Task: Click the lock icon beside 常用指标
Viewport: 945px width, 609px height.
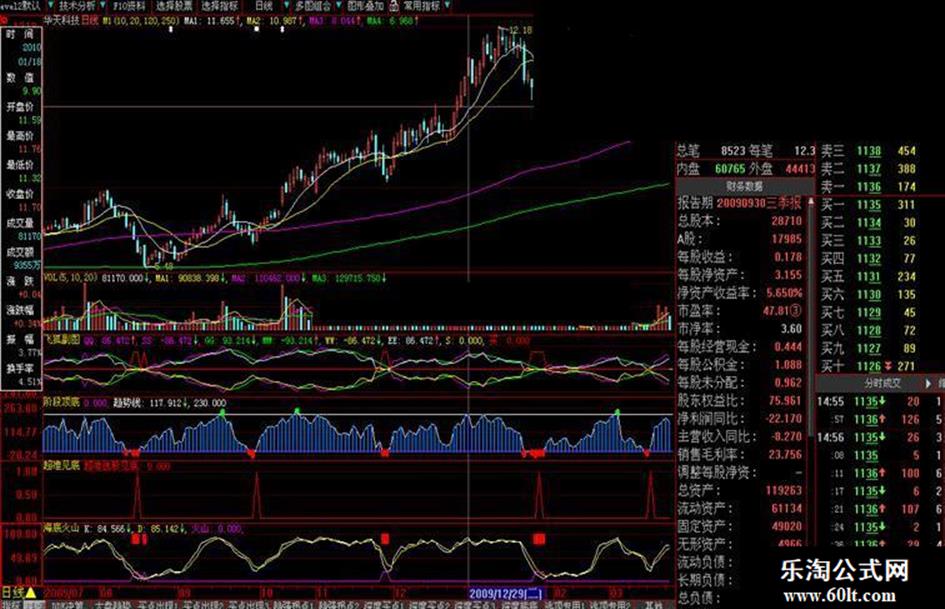Action: coord(394,6)
